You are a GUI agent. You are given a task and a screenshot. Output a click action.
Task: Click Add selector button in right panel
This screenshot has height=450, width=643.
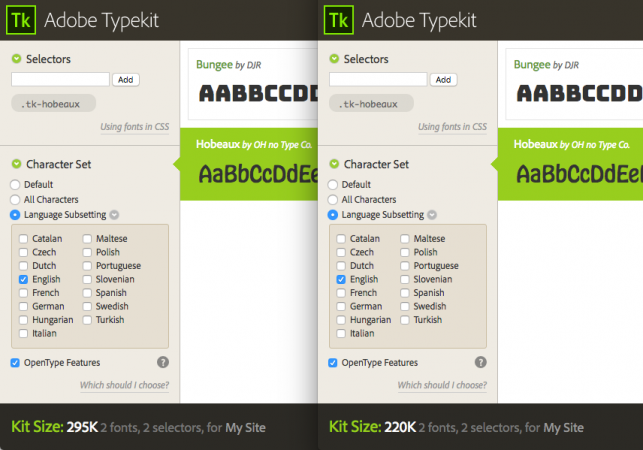pos(444,80)
